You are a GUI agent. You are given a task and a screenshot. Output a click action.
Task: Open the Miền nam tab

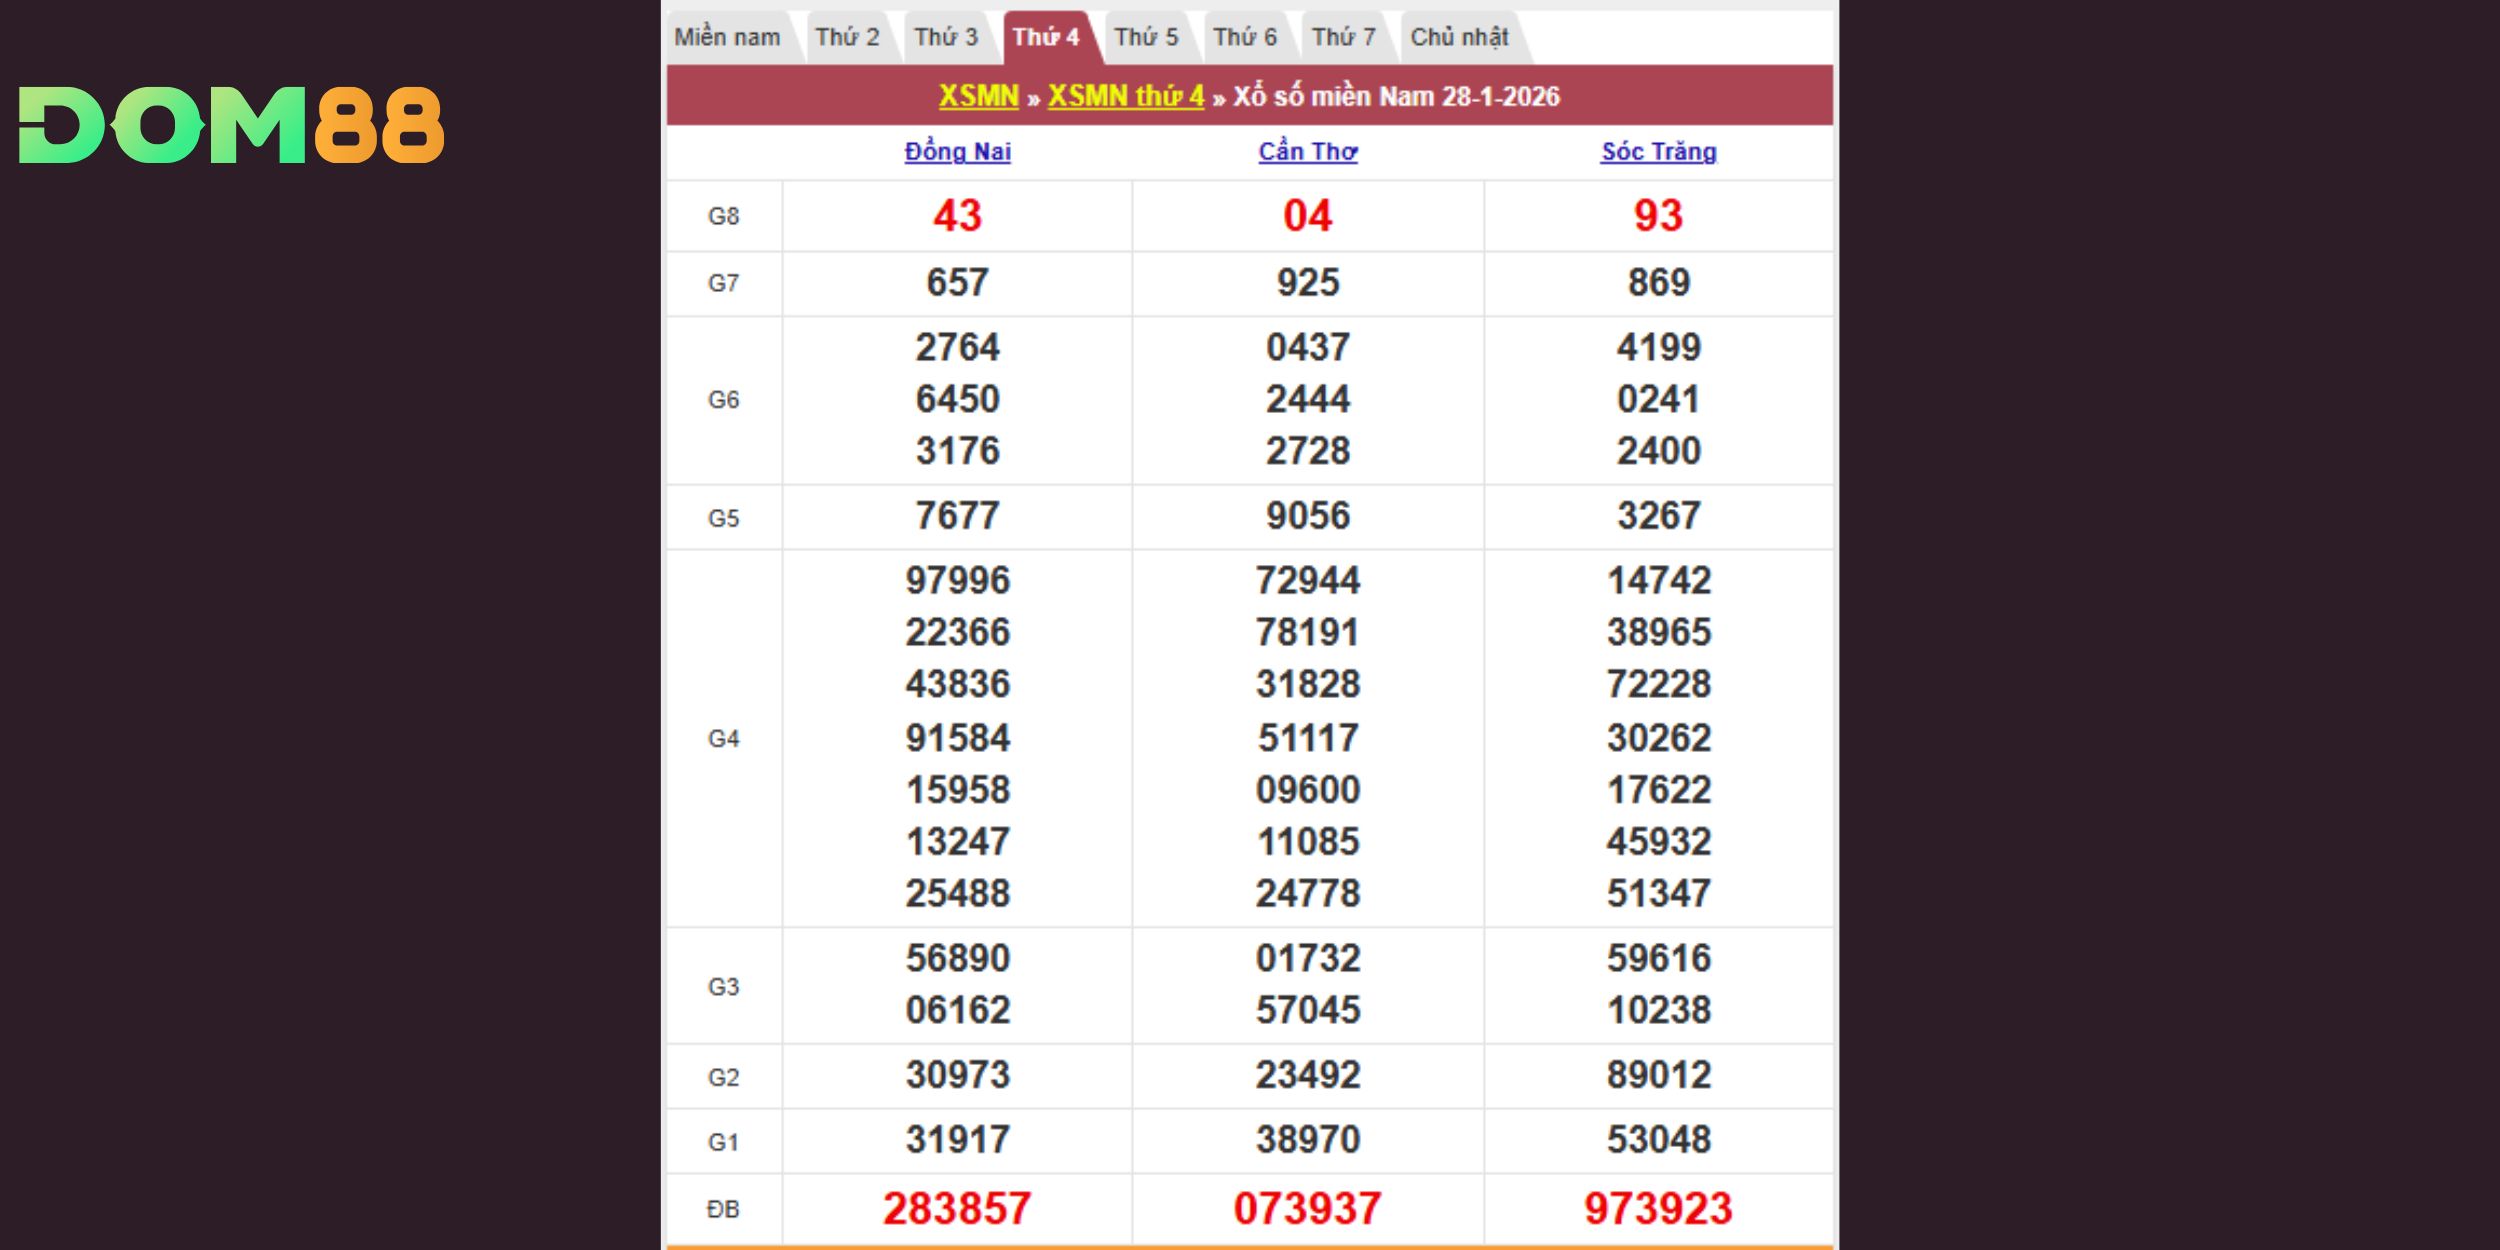(727, 37)
